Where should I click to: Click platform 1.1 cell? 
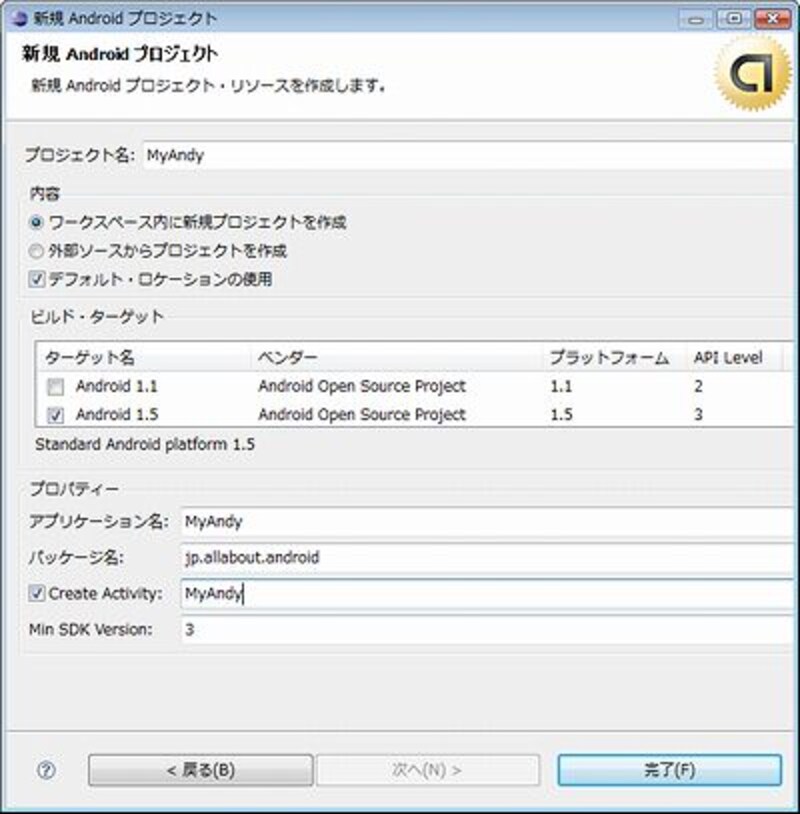[561, 386]
